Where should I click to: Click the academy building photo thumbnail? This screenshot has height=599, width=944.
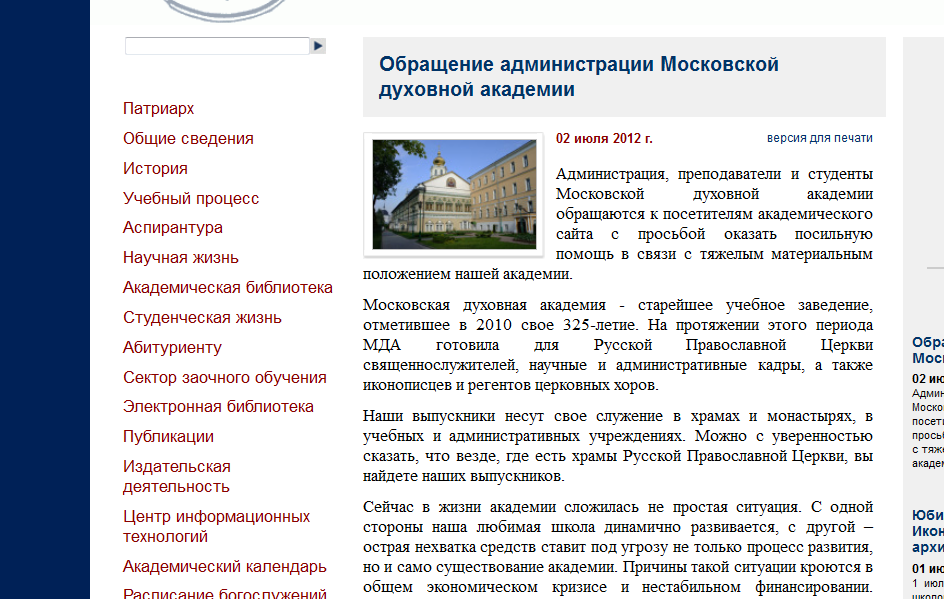pyautogui.click(x=454, y=194)
